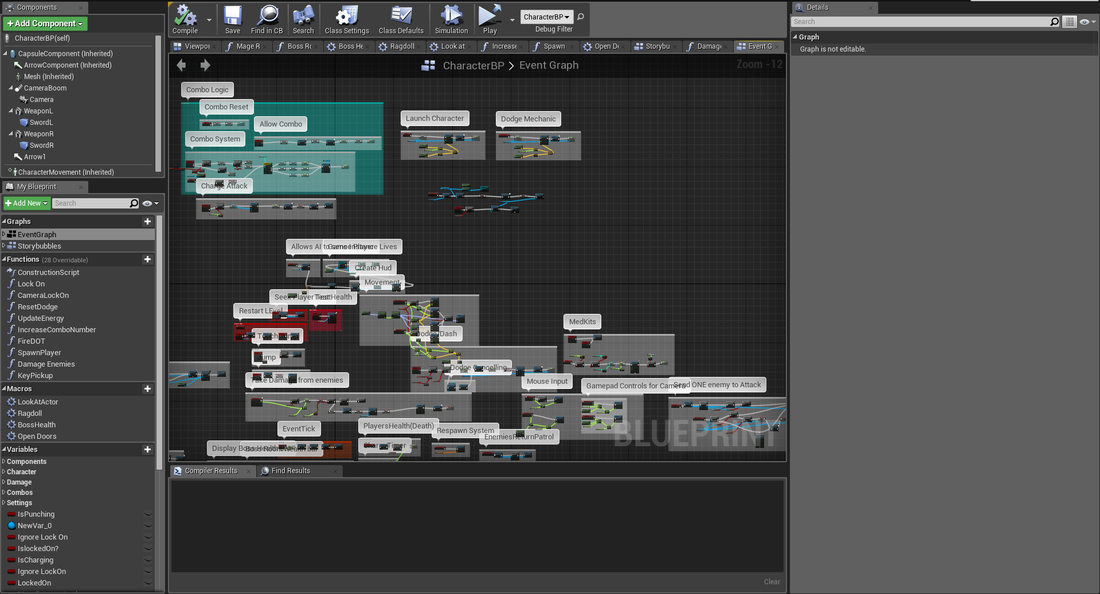This screenshot has height=594, width=1100.
Task: Open Class Settings
Action: pos(346,16)
